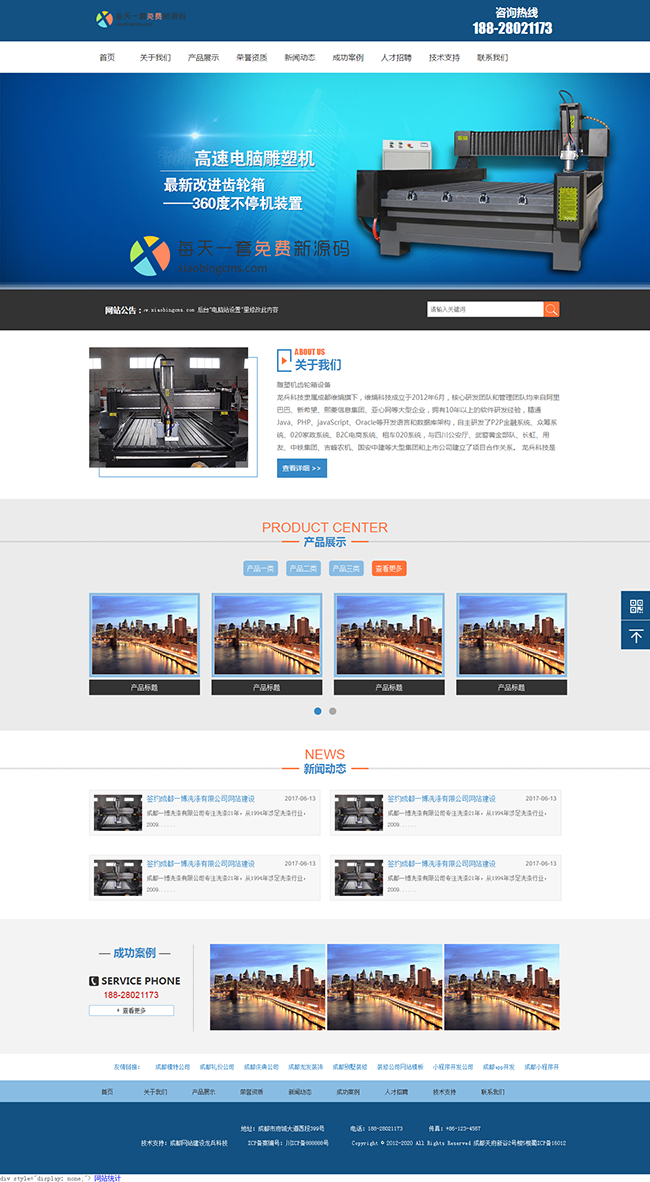Screen dimensions: 650x1182
Task: Open 首页 in top navigation
Action: click(x=107, y=57)
